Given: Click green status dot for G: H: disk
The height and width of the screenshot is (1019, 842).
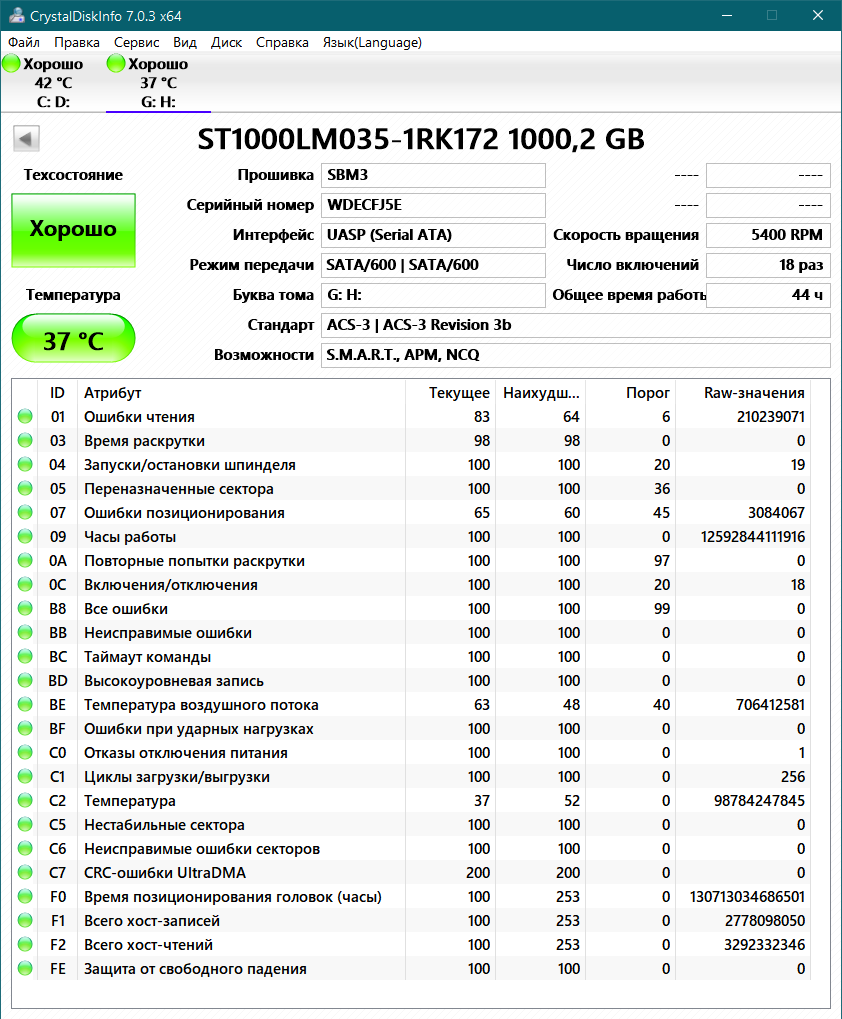Looking at the screenshot, I should (x=116, y=64).
